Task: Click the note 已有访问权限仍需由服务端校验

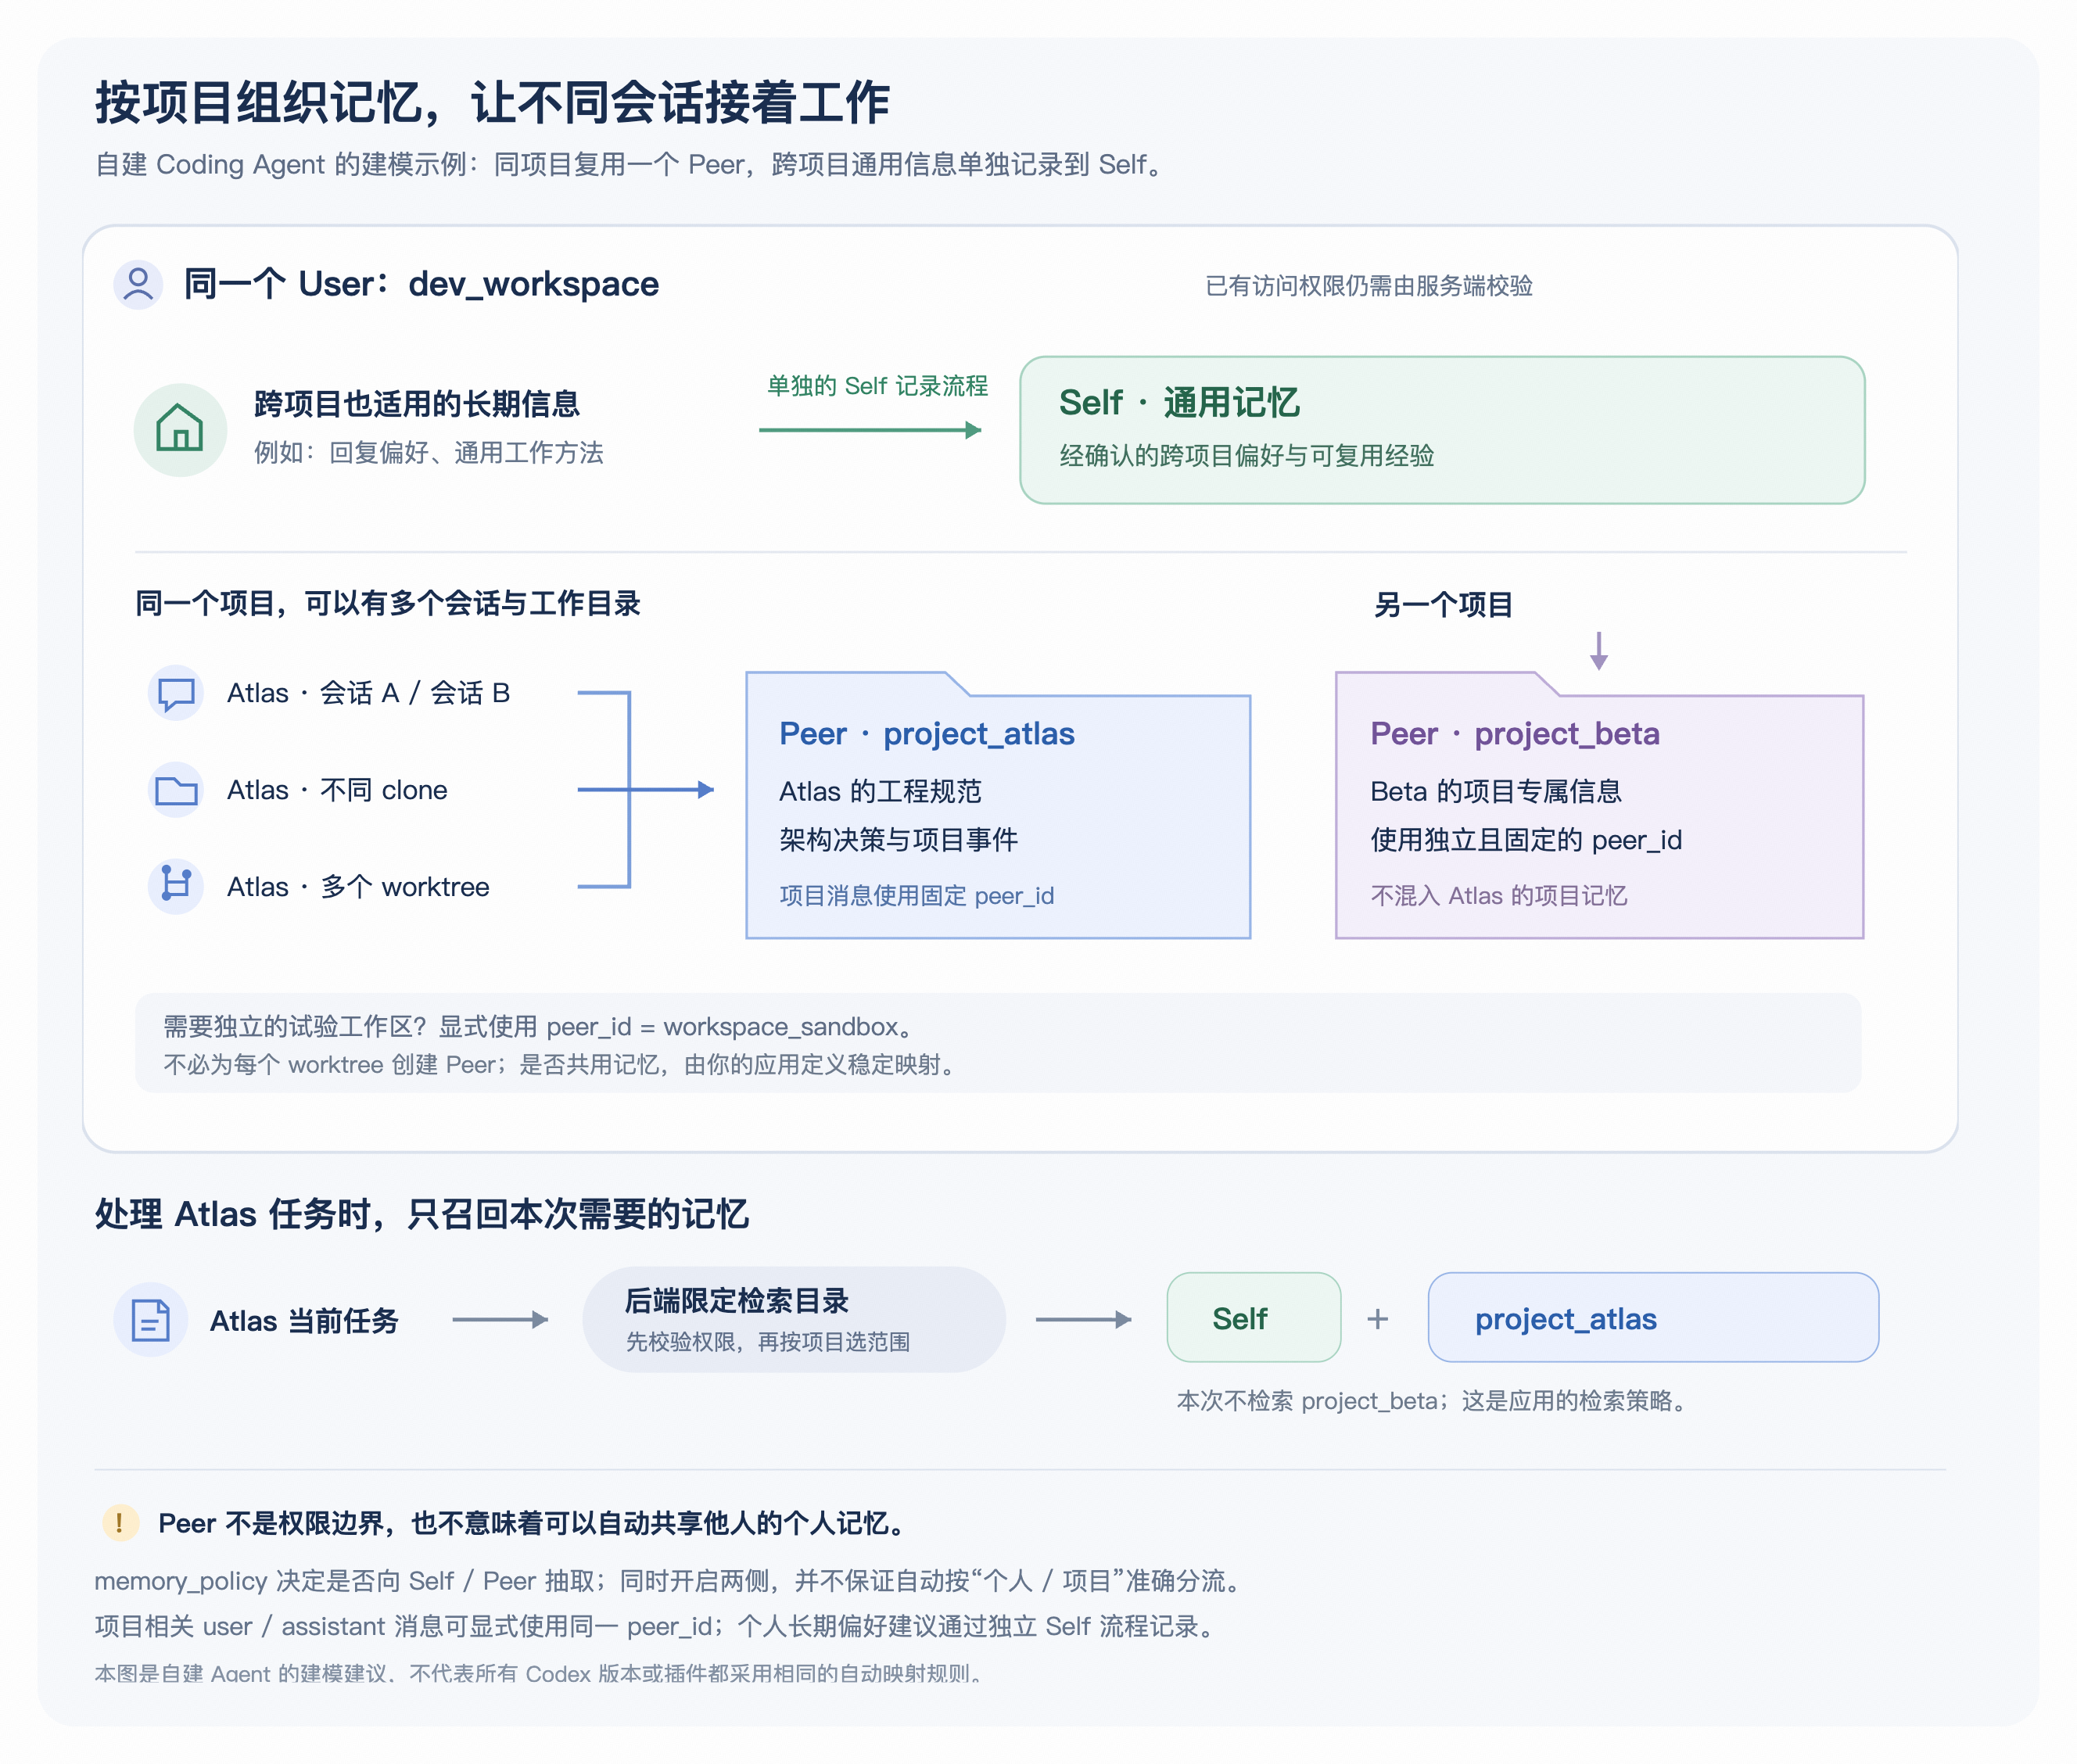Action: click(x=1369, y=286)
